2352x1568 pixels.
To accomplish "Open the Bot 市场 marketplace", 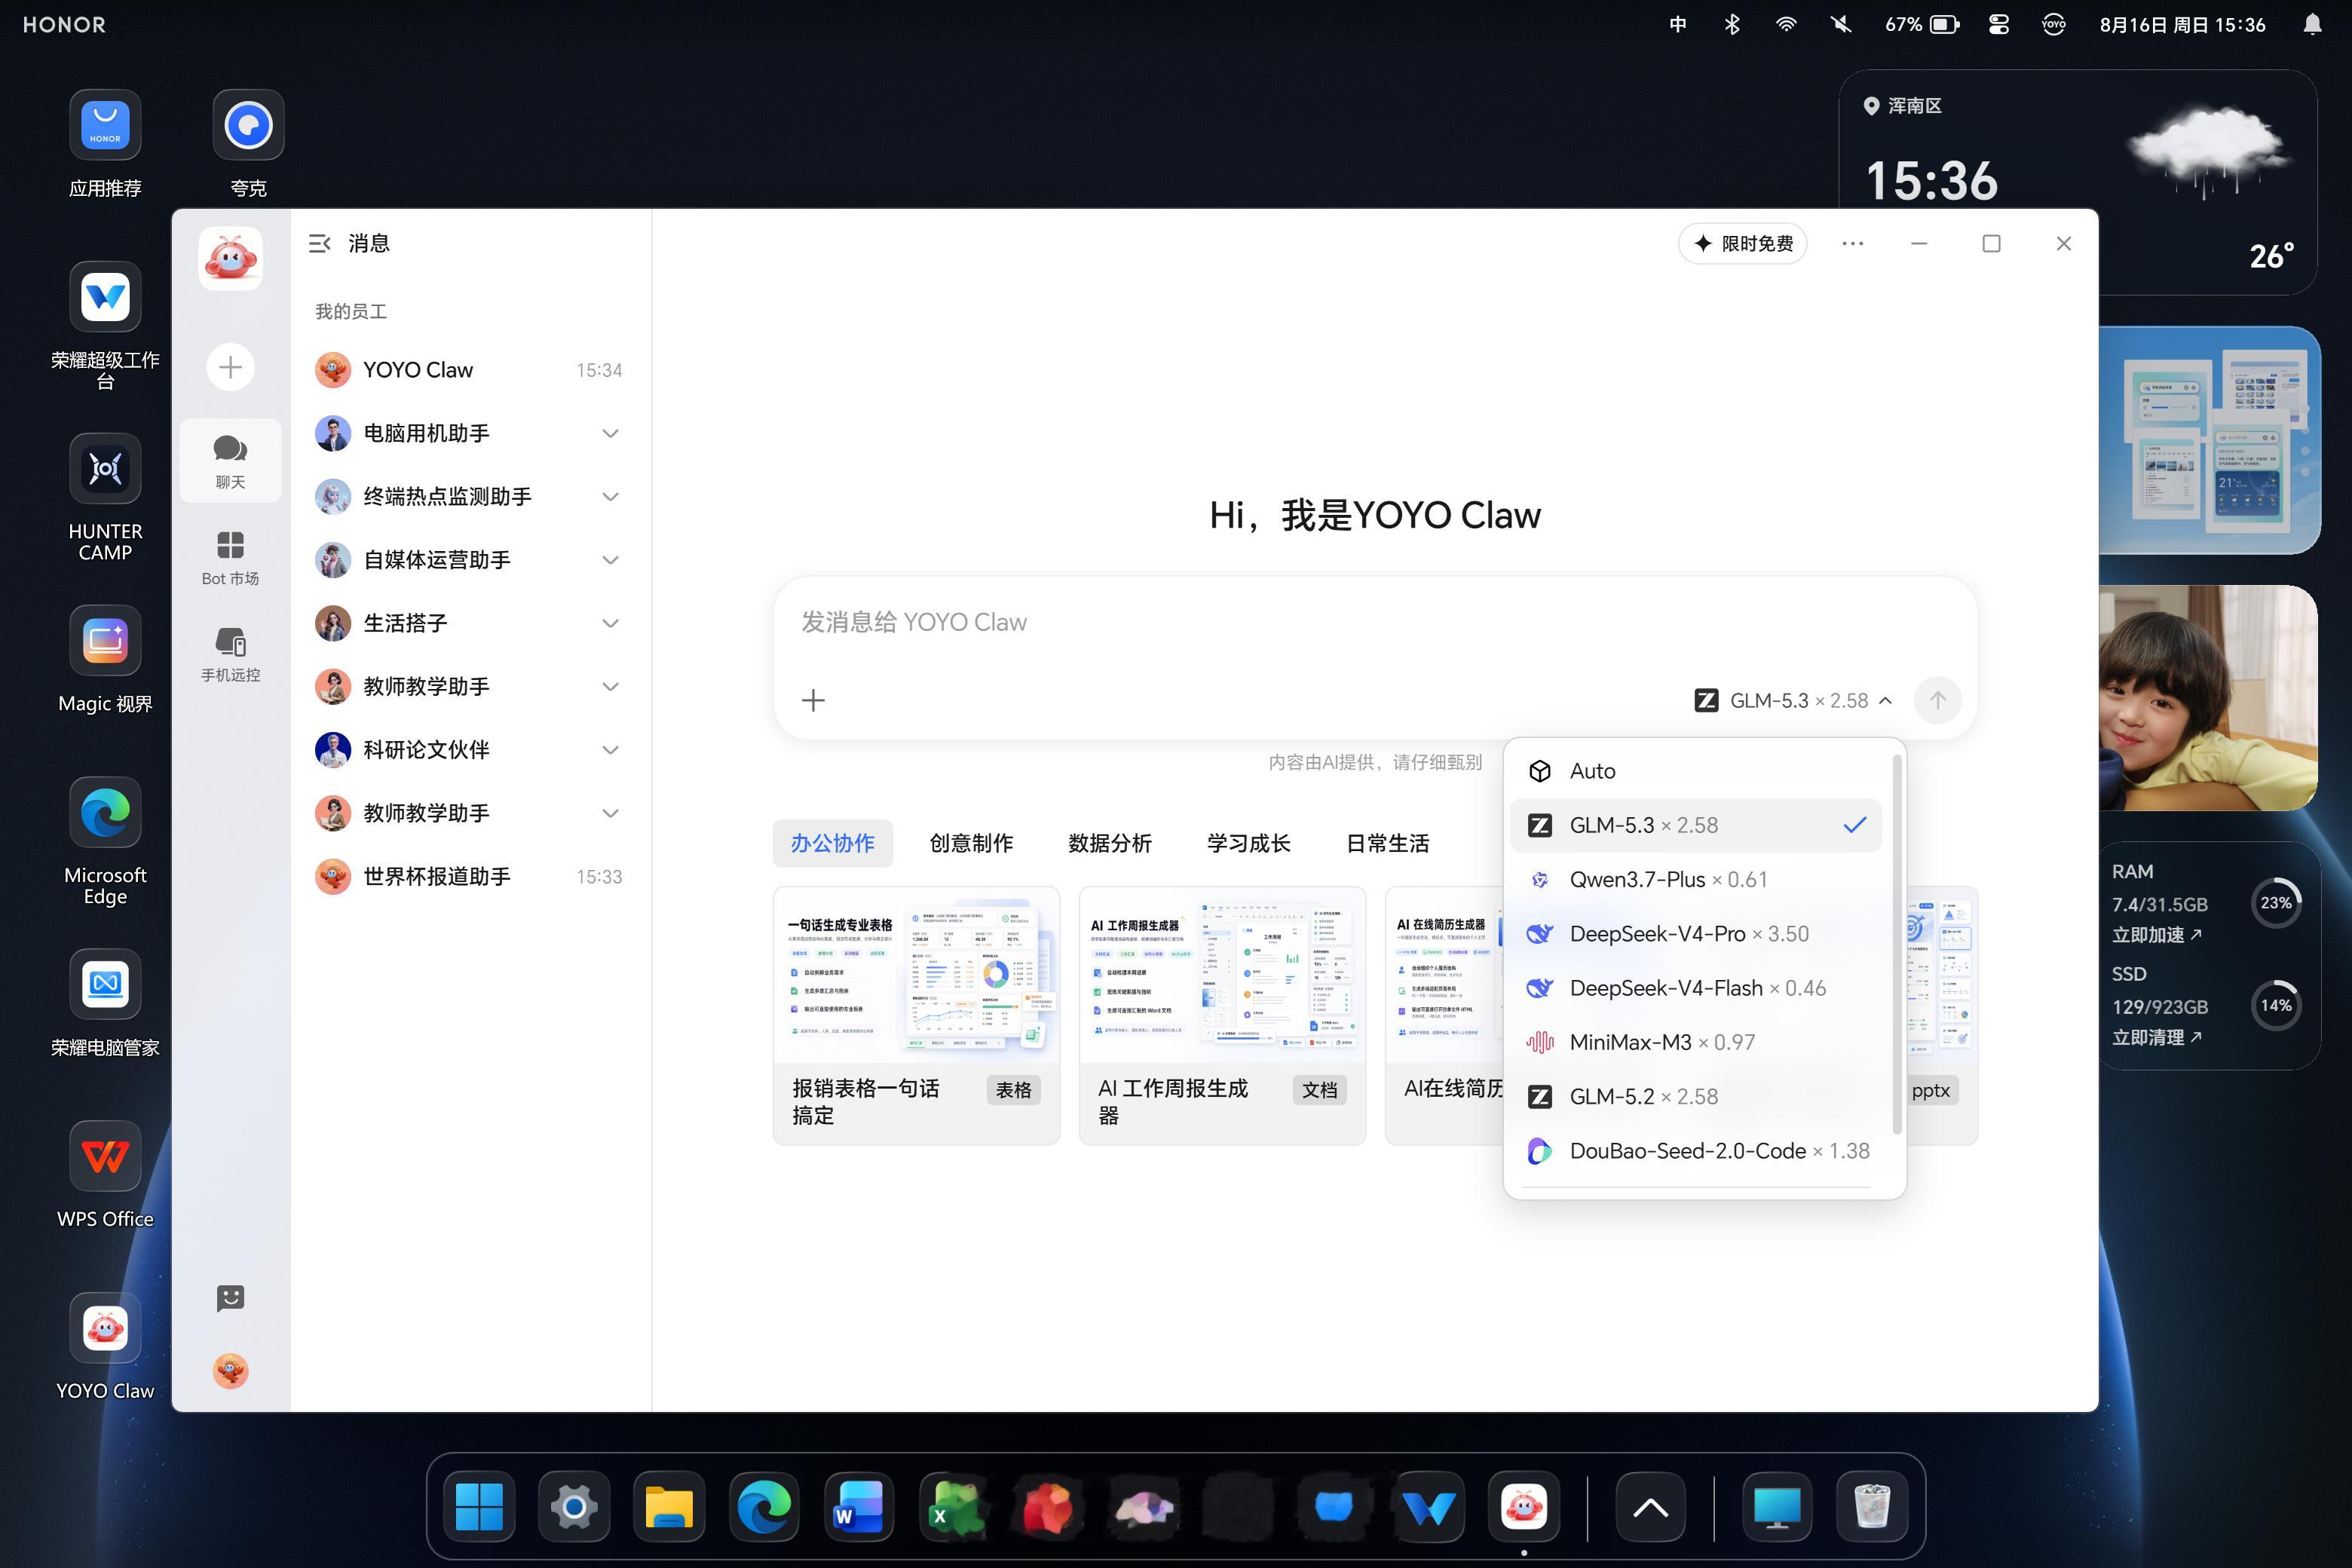I will click(230, 558).
